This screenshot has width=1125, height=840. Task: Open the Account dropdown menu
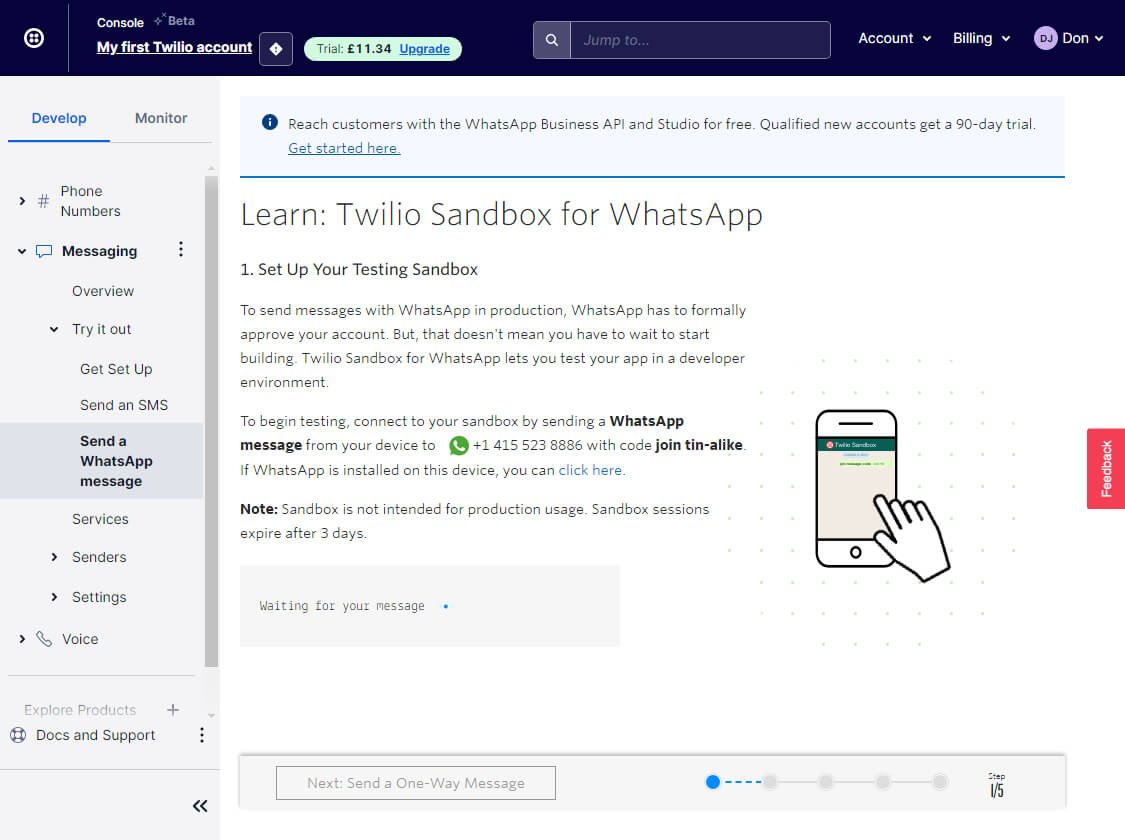[x=895, y=38]
